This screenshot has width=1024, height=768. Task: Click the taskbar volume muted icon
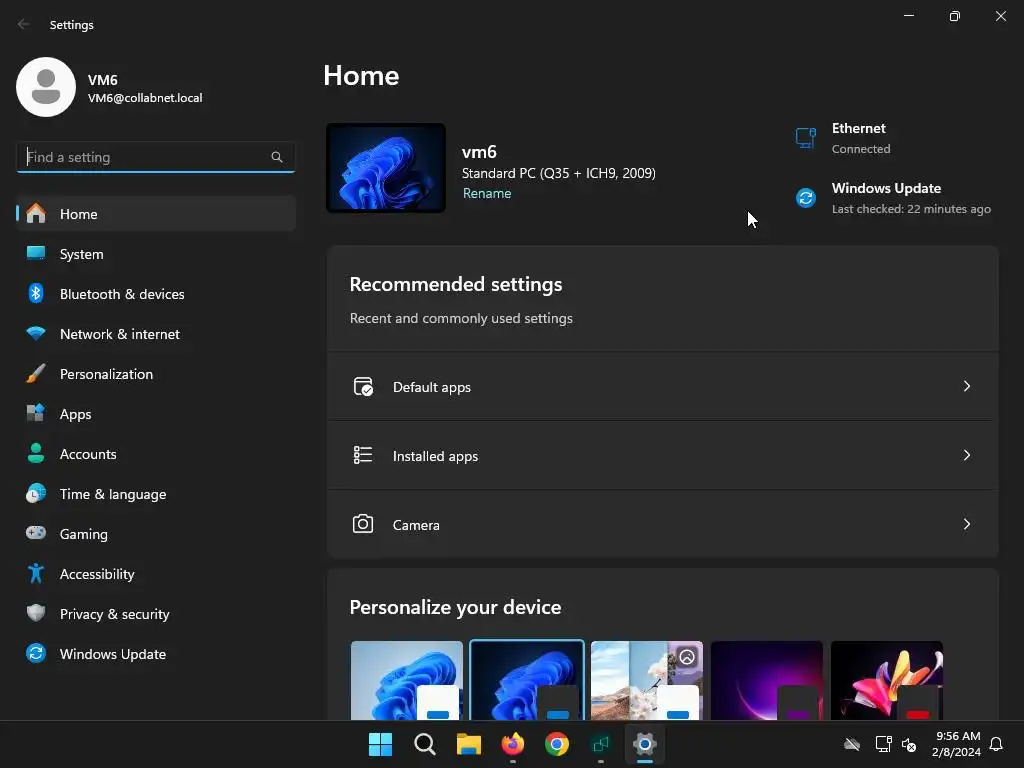(x=909, y=744)
